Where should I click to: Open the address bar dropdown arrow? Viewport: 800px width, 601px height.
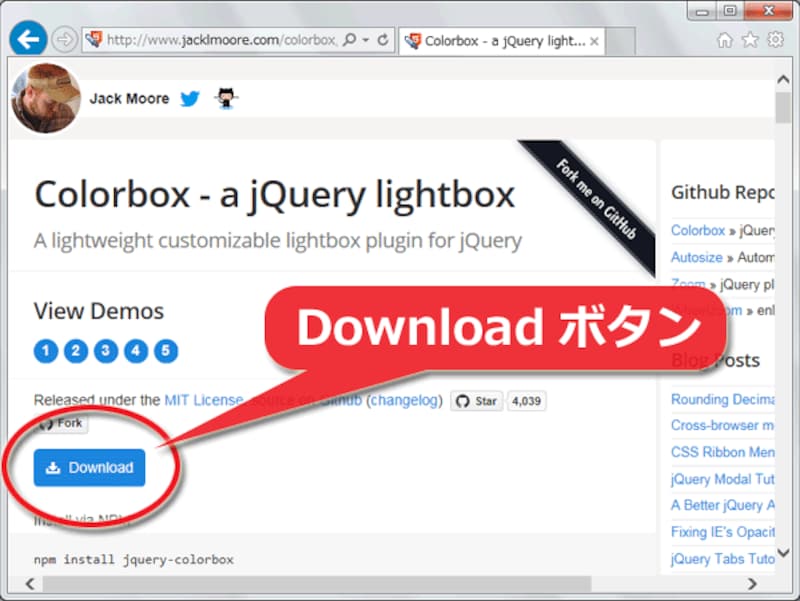(366, 40)
